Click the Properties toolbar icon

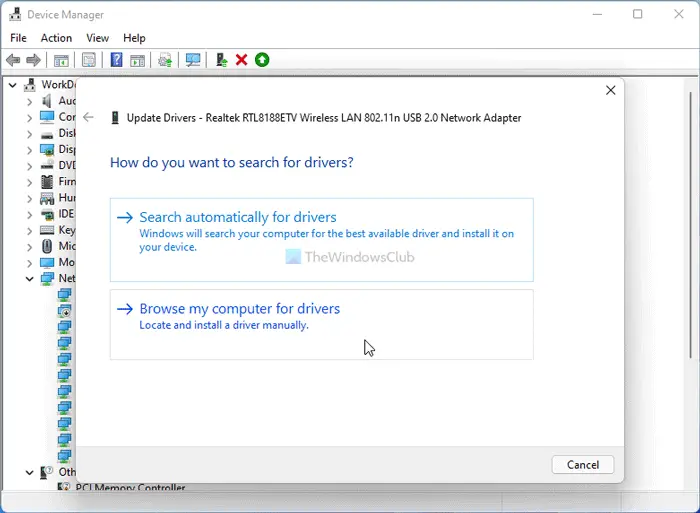[x=89, y=60]
